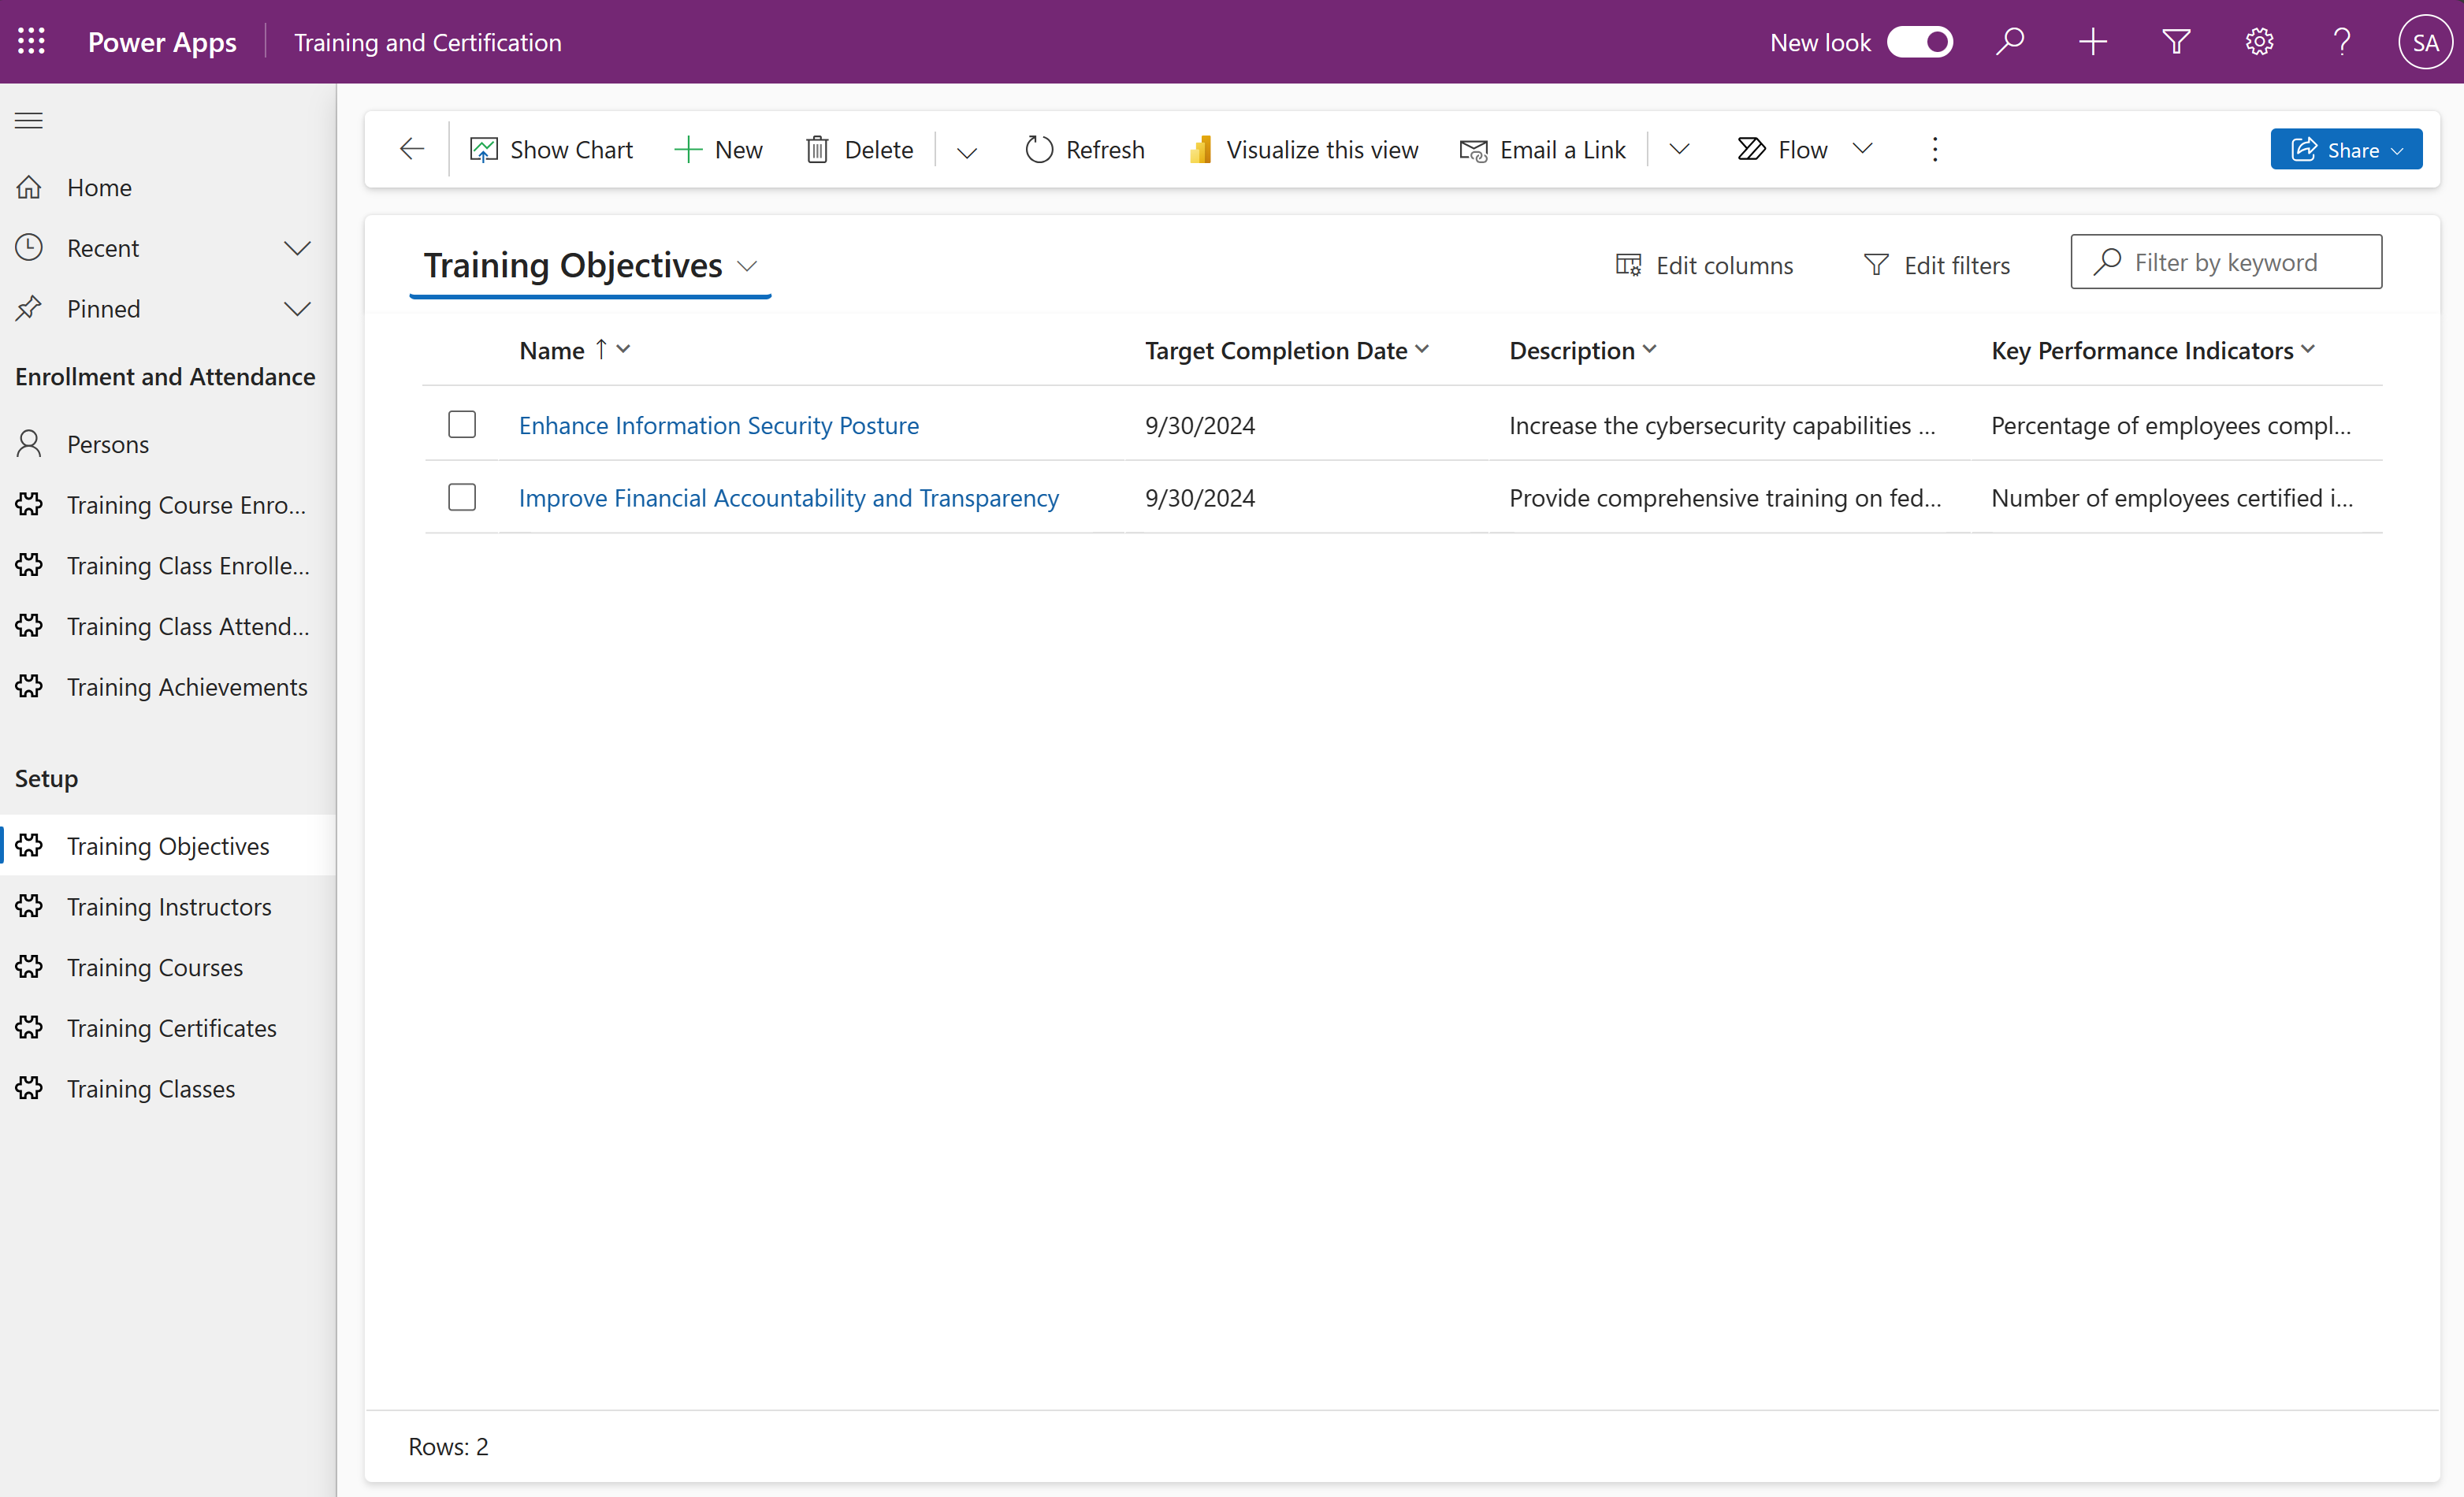Refresh the Training Objectives list
The image size is (2464, 1497).
click(x=1085, y=149)
